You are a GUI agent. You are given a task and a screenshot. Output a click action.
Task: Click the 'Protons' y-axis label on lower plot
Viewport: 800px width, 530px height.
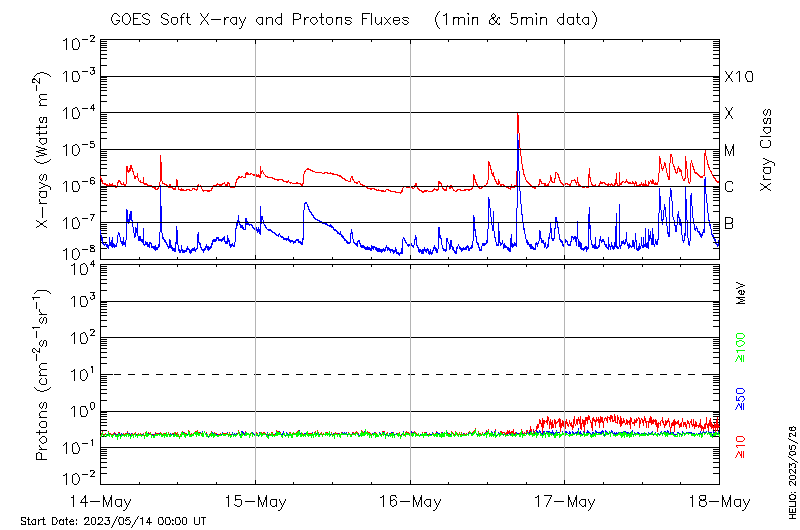coord(44,373)
